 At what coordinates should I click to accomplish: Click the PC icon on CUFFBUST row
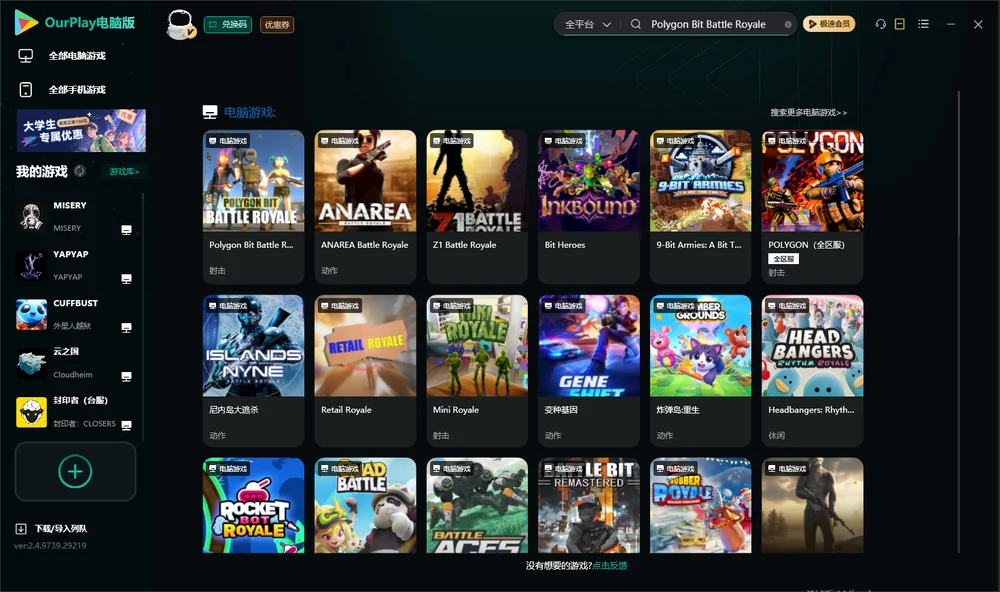click(x=126, y=327)
